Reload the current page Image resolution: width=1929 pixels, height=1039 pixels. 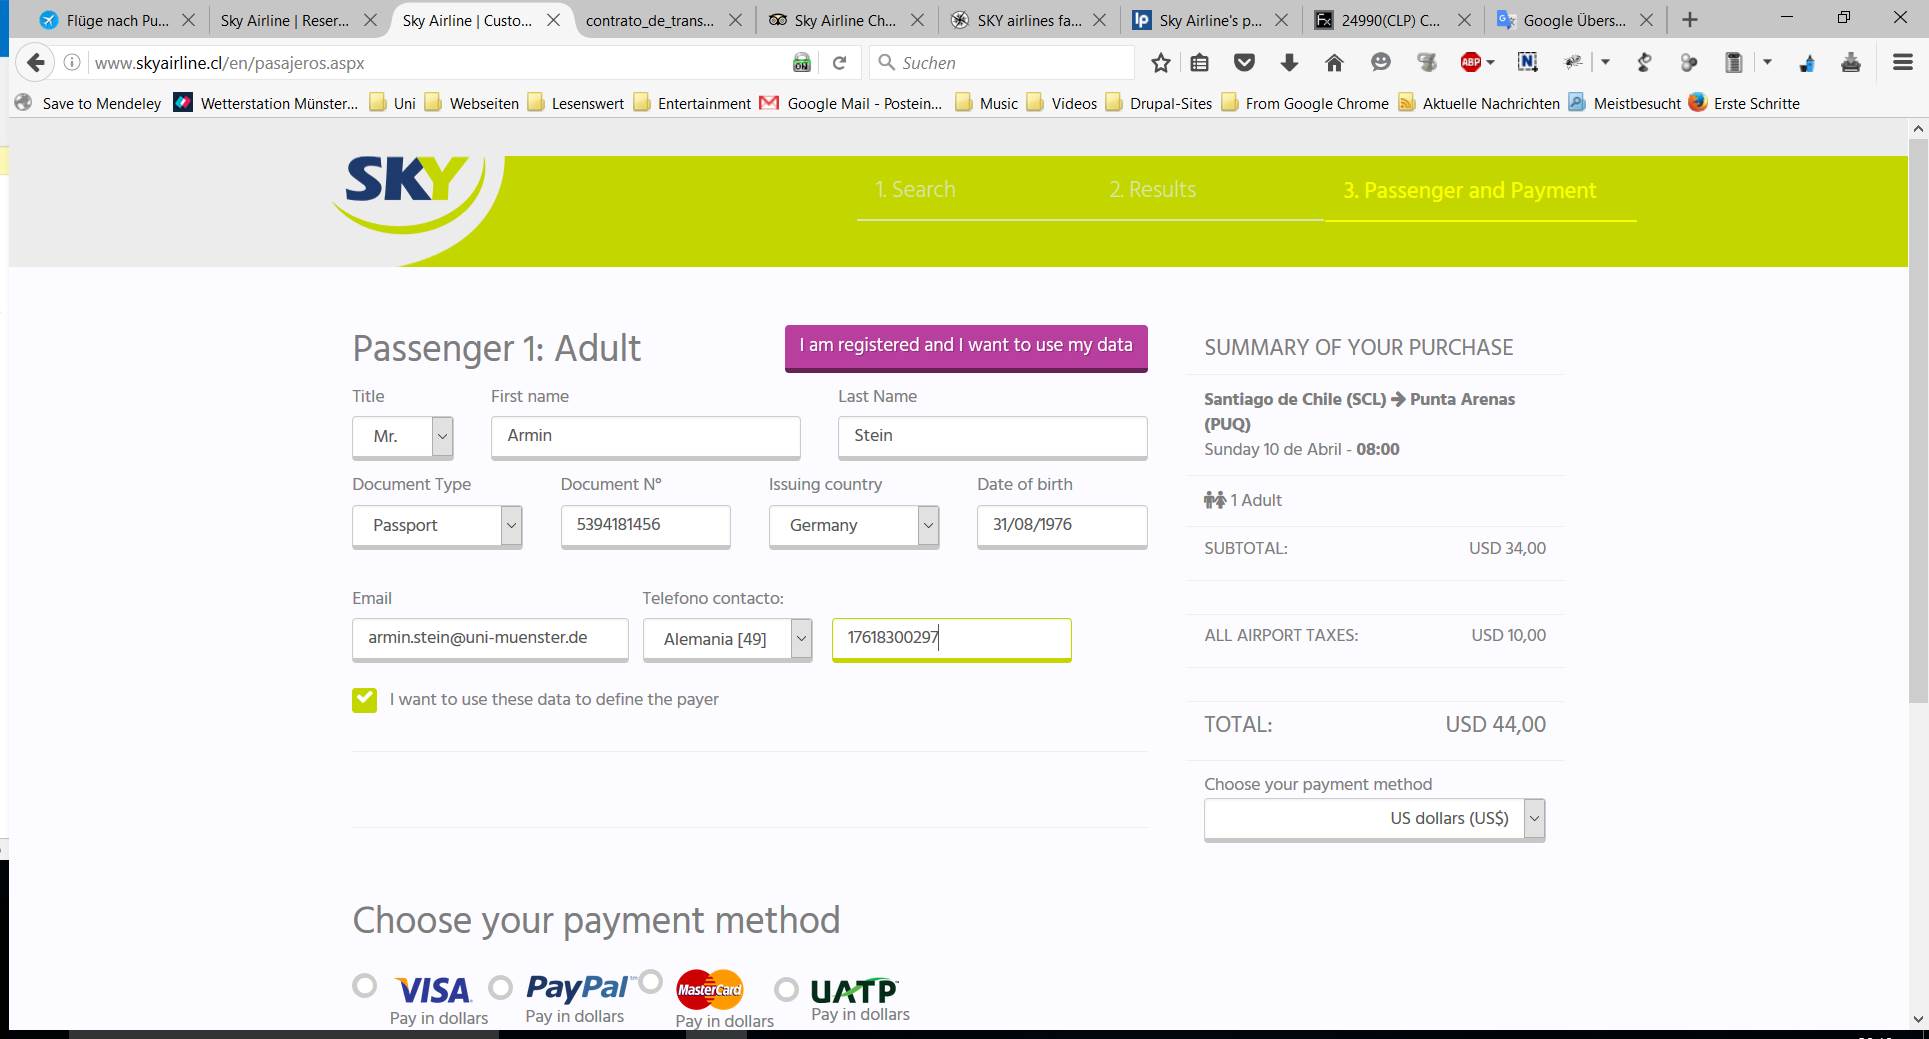click(x=840, y=63)
